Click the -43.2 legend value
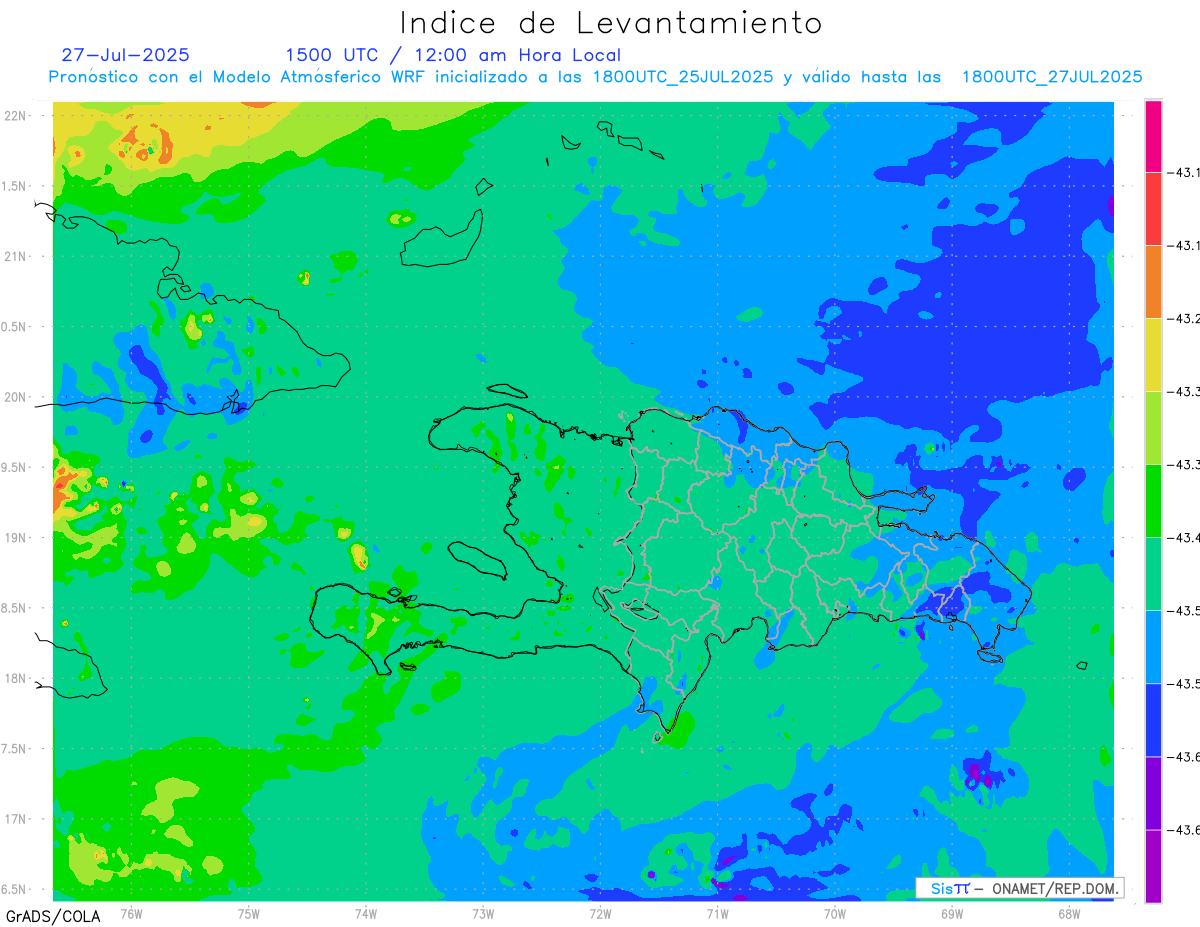Image resolution: width=1200 pixels, height=927 pixels. [x=1185, y=319]
